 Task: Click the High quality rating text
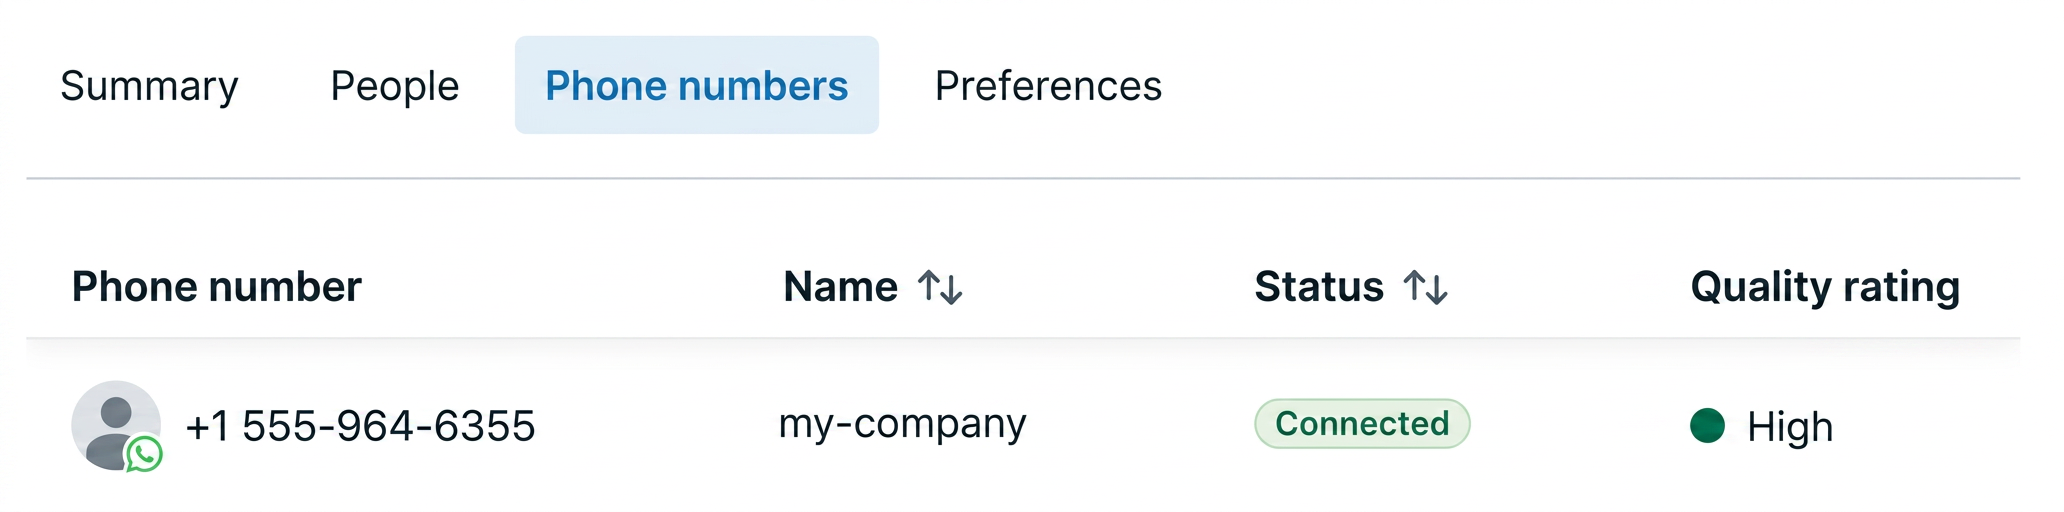click(1790, 427)
